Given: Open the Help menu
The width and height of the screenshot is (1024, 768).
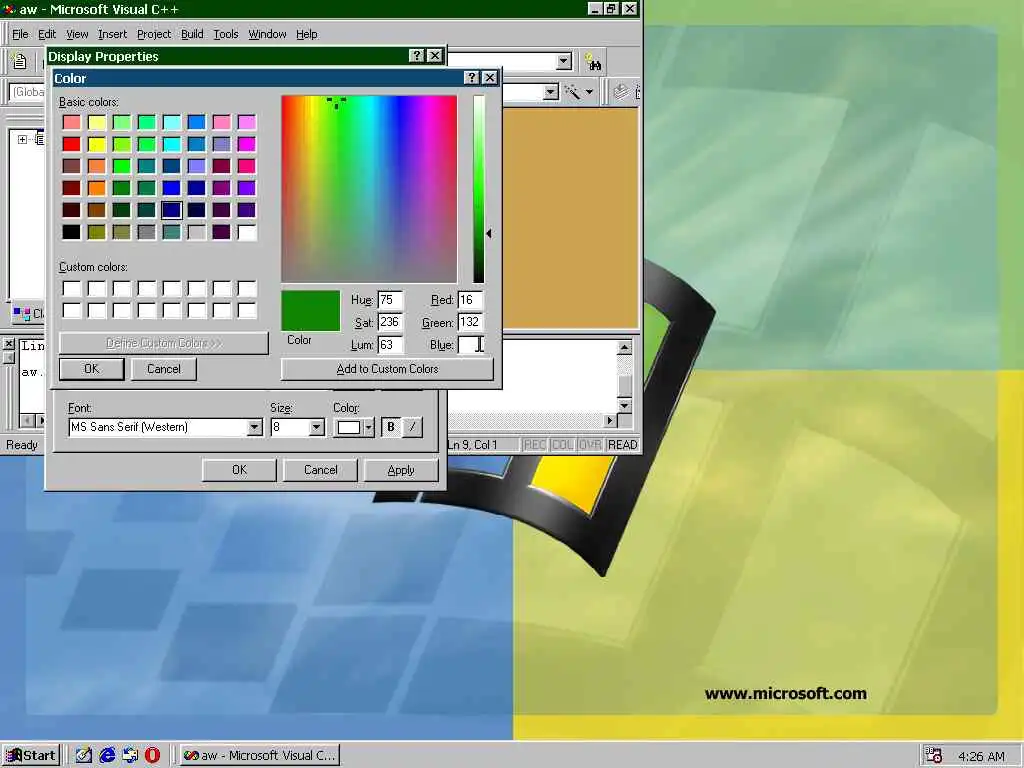Looking at the screenshot, I should pos(306,34).
